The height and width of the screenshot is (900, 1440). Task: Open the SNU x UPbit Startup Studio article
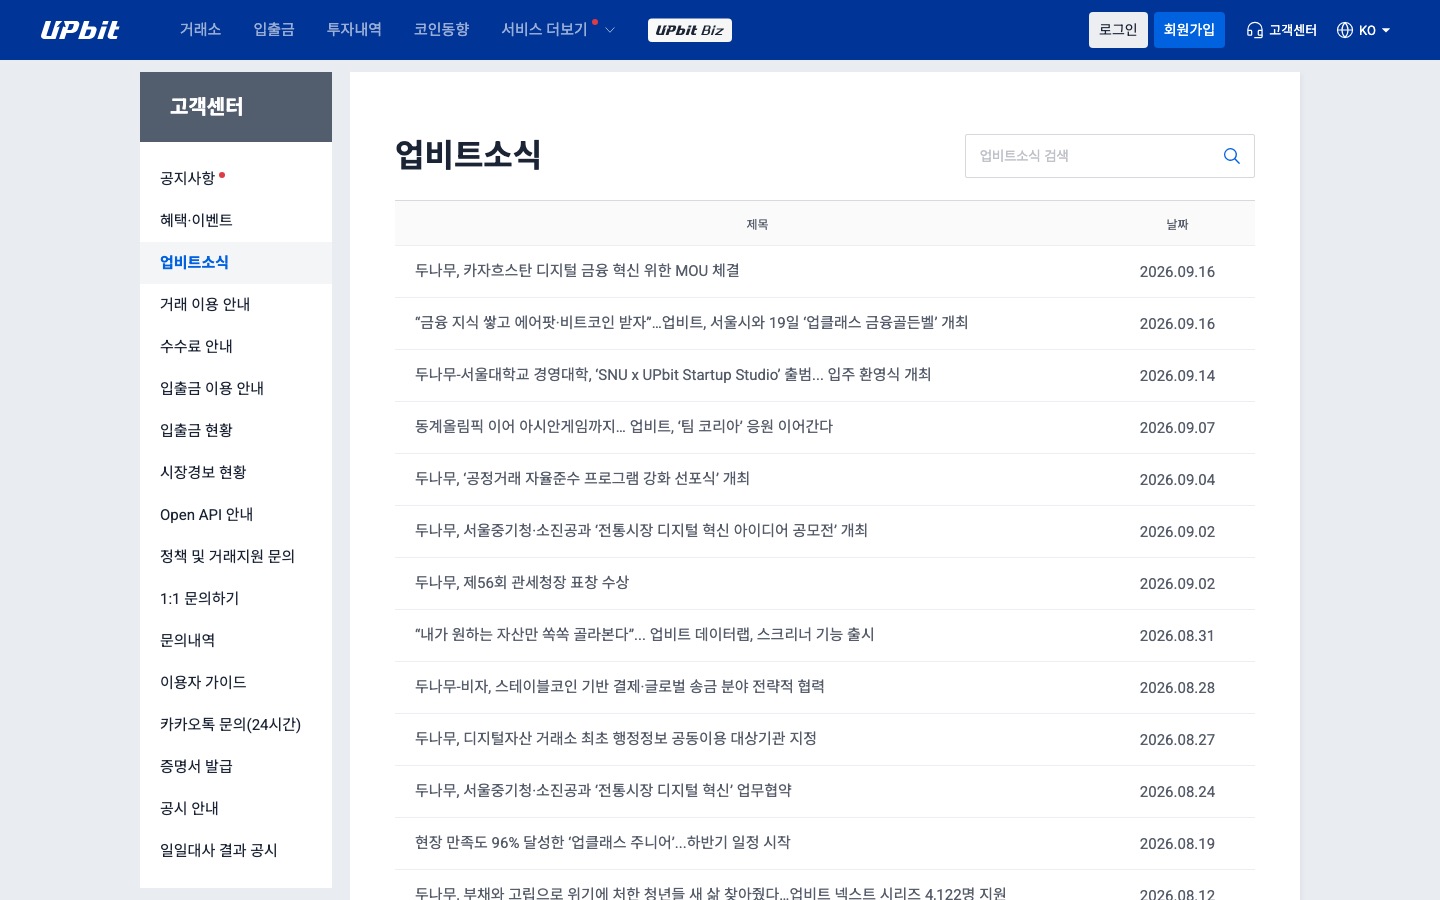point(673,375)
